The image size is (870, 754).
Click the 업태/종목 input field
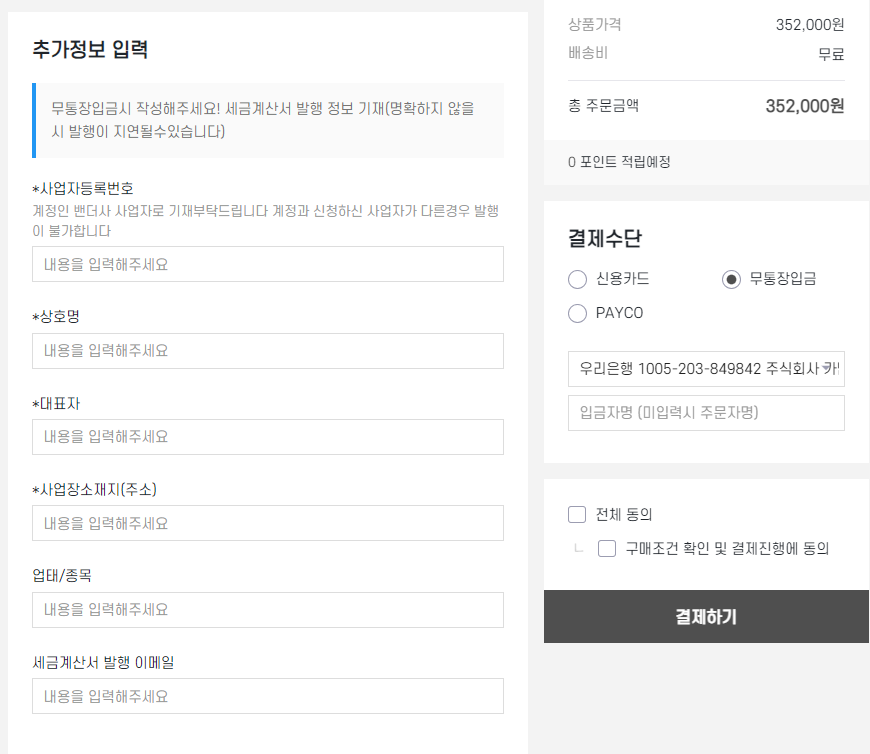[267, 610]
